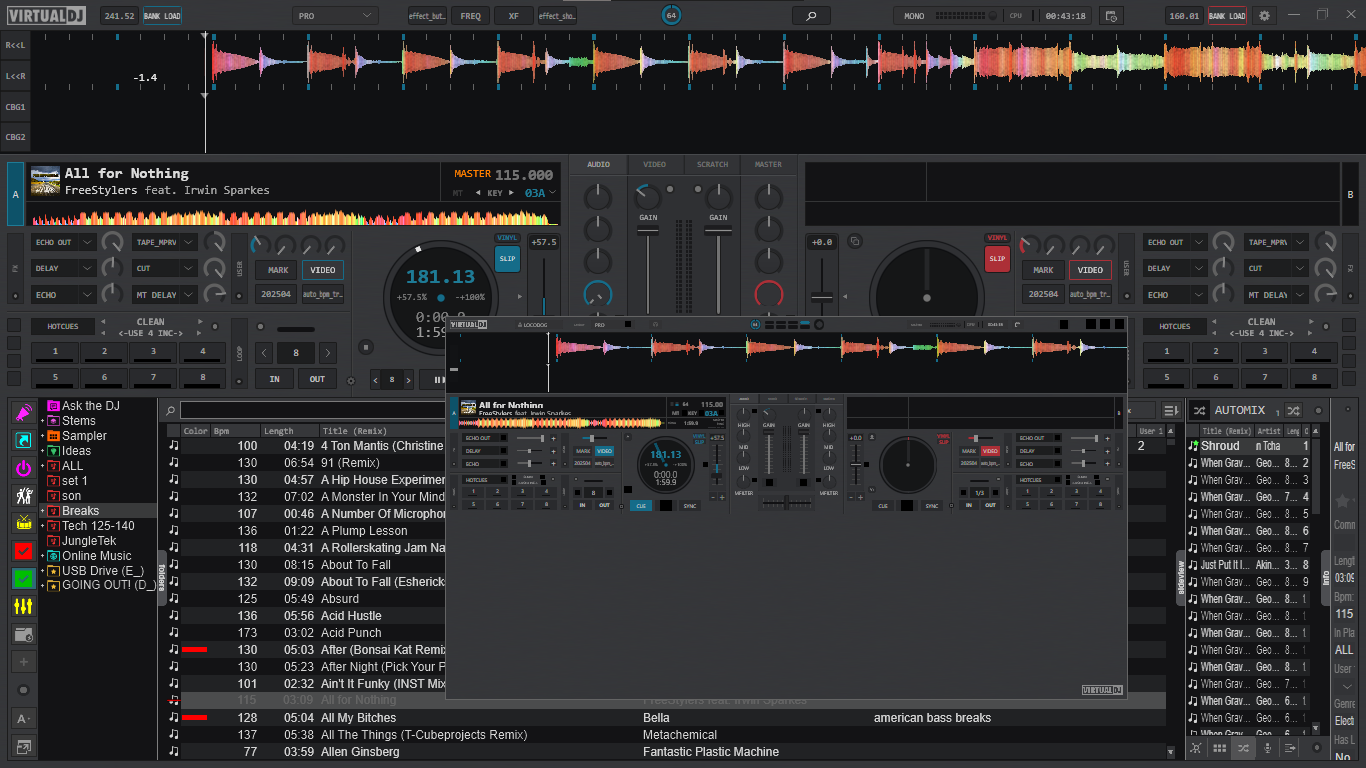This screenshot has height=768, width=1366.
Task: Click the magnifier button in the top bar
Action: tap(811, 16)
